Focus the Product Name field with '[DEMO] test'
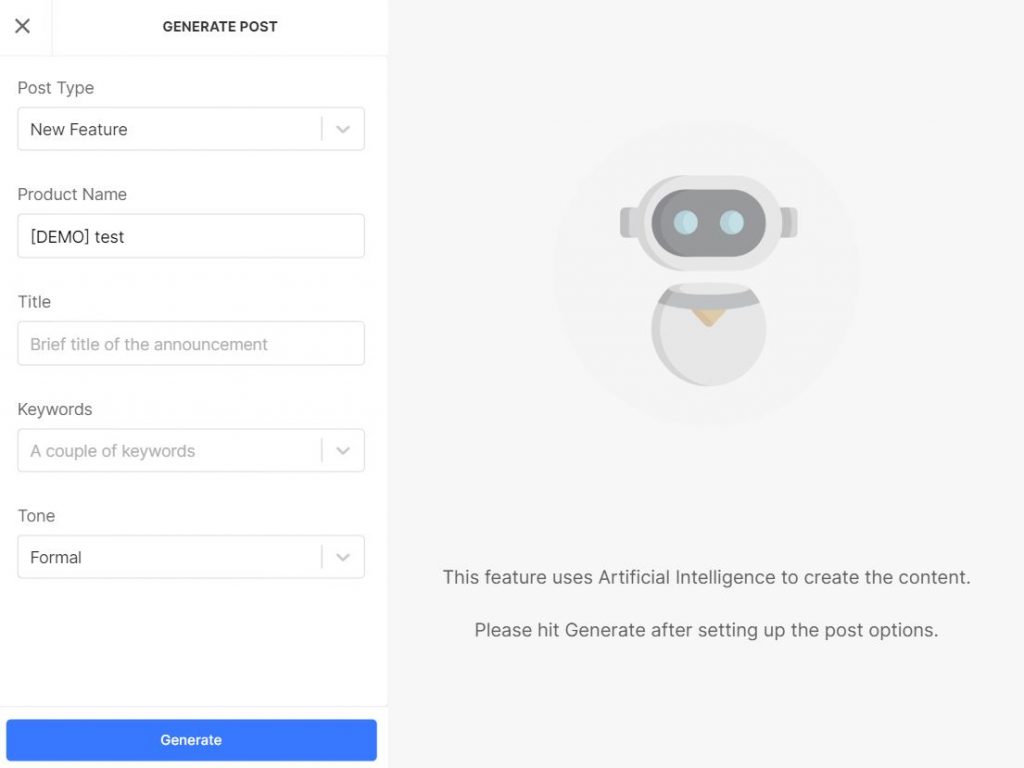Viewport: 1024px width, 768px height. [x=191, y=236]
